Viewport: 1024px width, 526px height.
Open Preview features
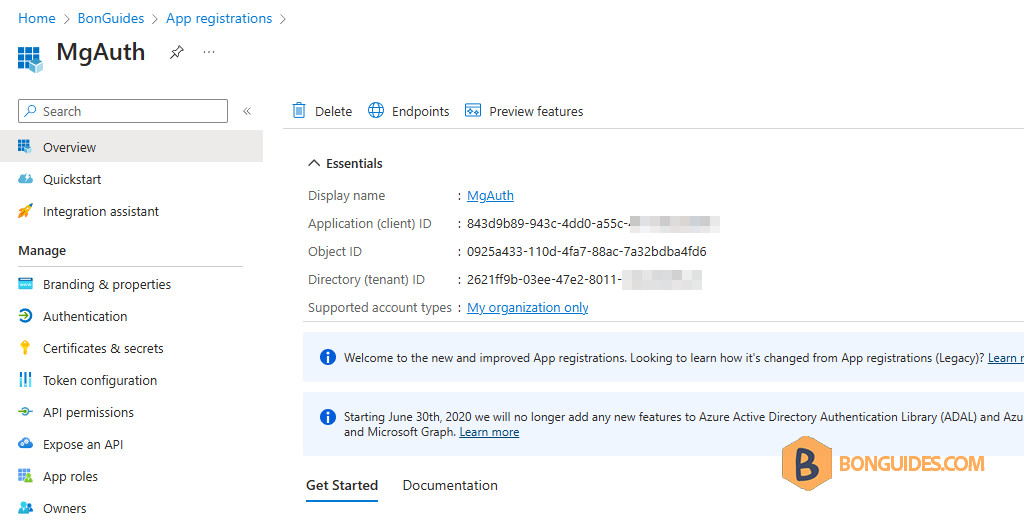(536, 112)
